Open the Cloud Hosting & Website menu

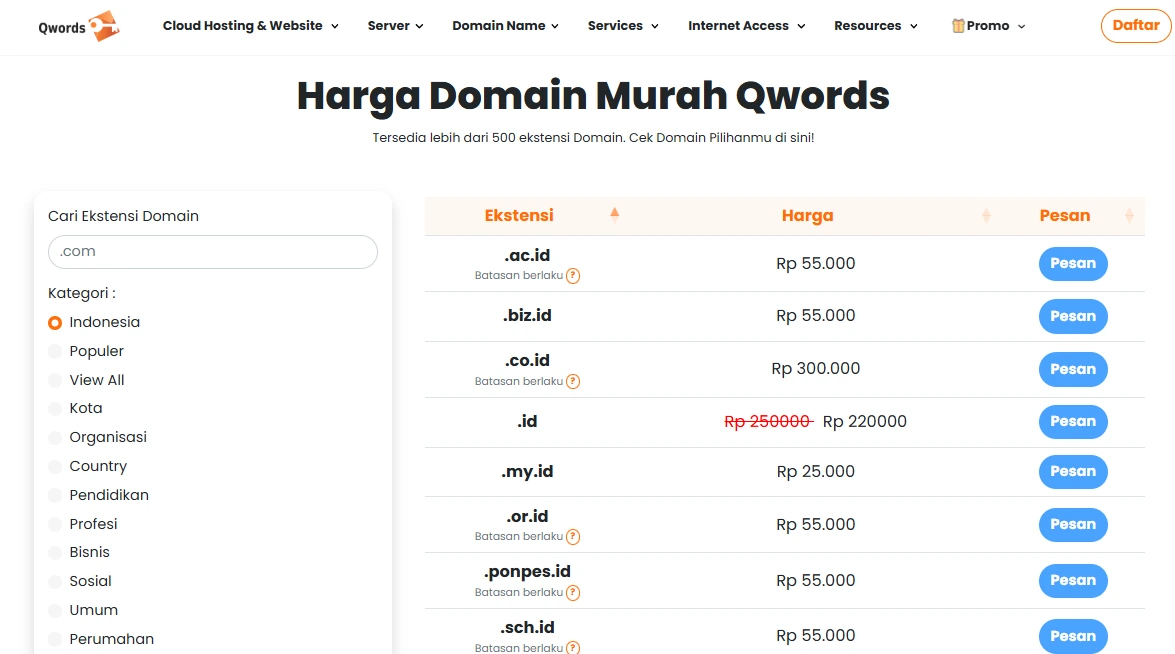point(249,26)
